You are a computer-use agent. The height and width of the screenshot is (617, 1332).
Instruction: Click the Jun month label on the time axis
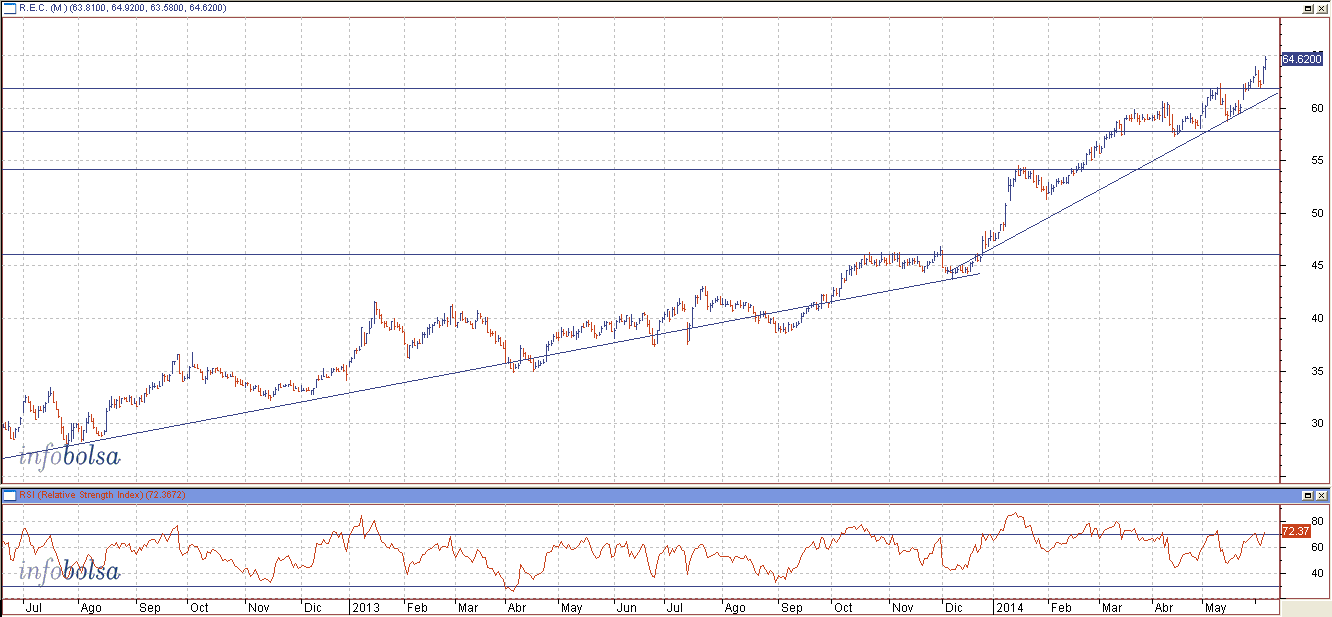[626, 607]
